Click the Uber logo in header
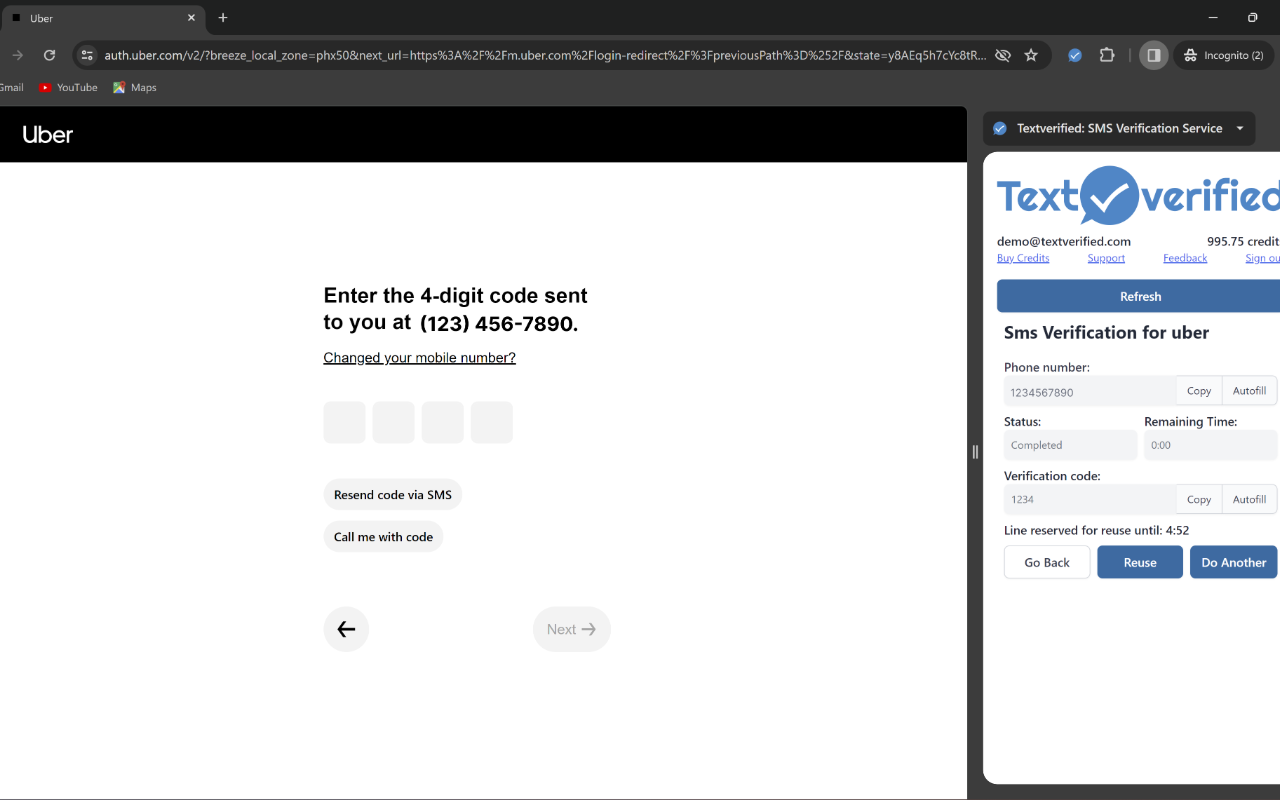 48,134
